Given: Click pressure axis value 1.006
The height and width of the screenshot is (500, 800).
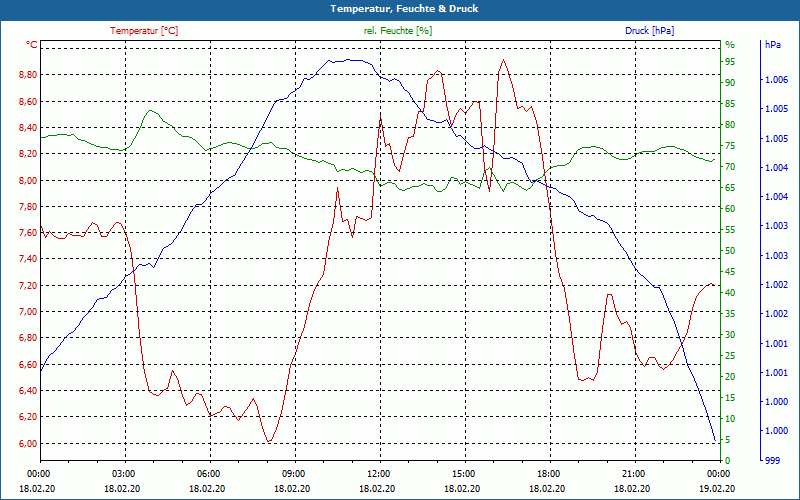Looking at the screenshot, I should pos(776,80).
